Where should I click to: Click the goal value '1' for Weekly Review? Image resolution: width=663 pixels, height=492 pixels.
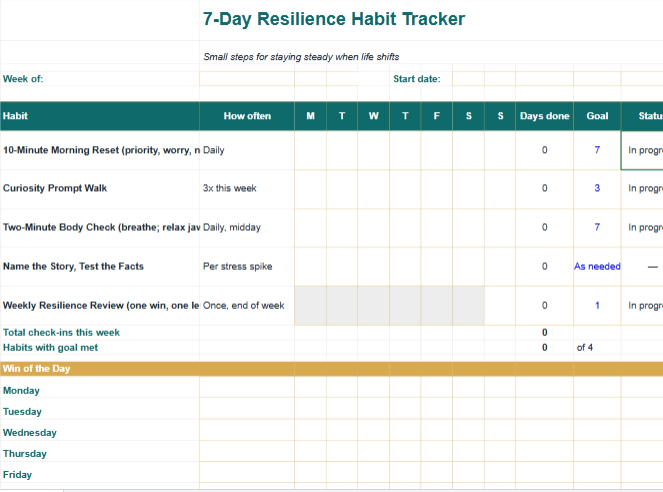pos(597,306)
